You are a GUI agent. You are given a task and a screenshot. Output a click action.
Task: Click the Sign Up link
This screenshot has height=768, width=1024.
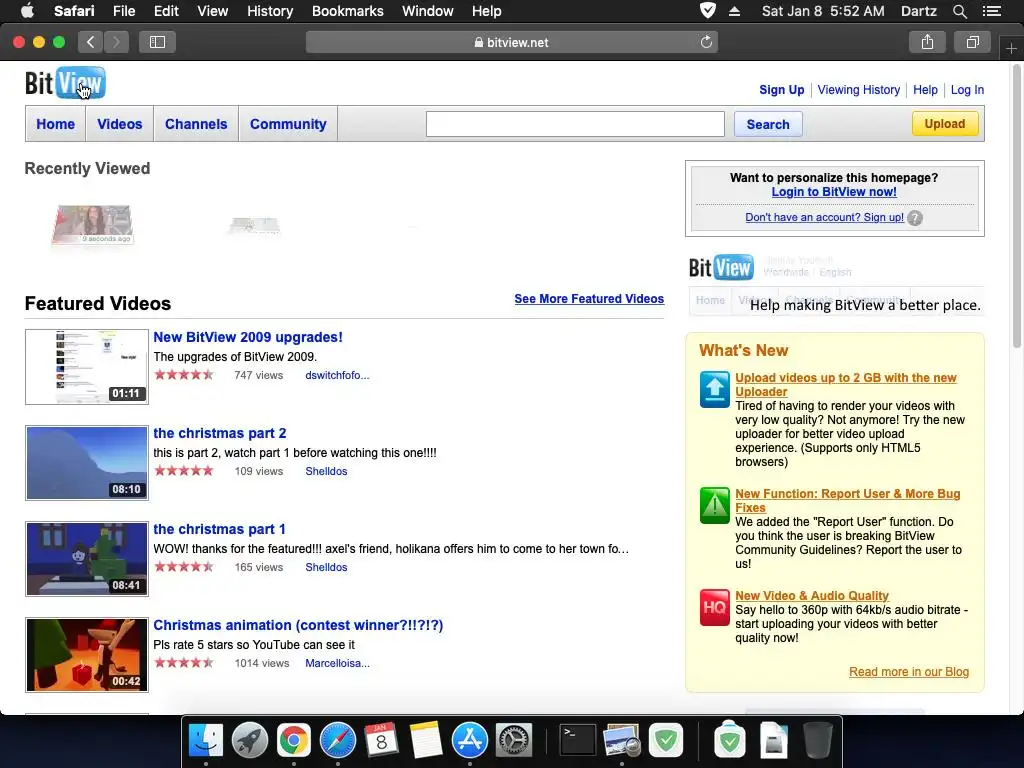point(782,90)
